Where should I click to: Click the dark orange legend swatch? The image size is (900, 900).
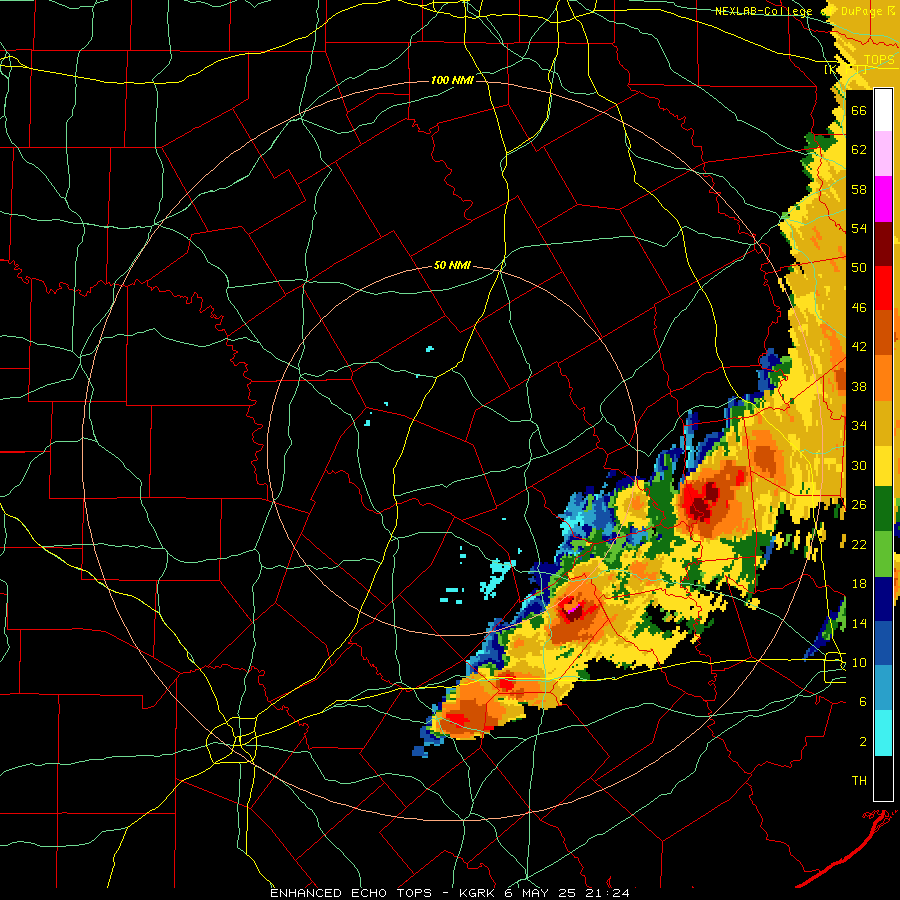pos(883,333)
